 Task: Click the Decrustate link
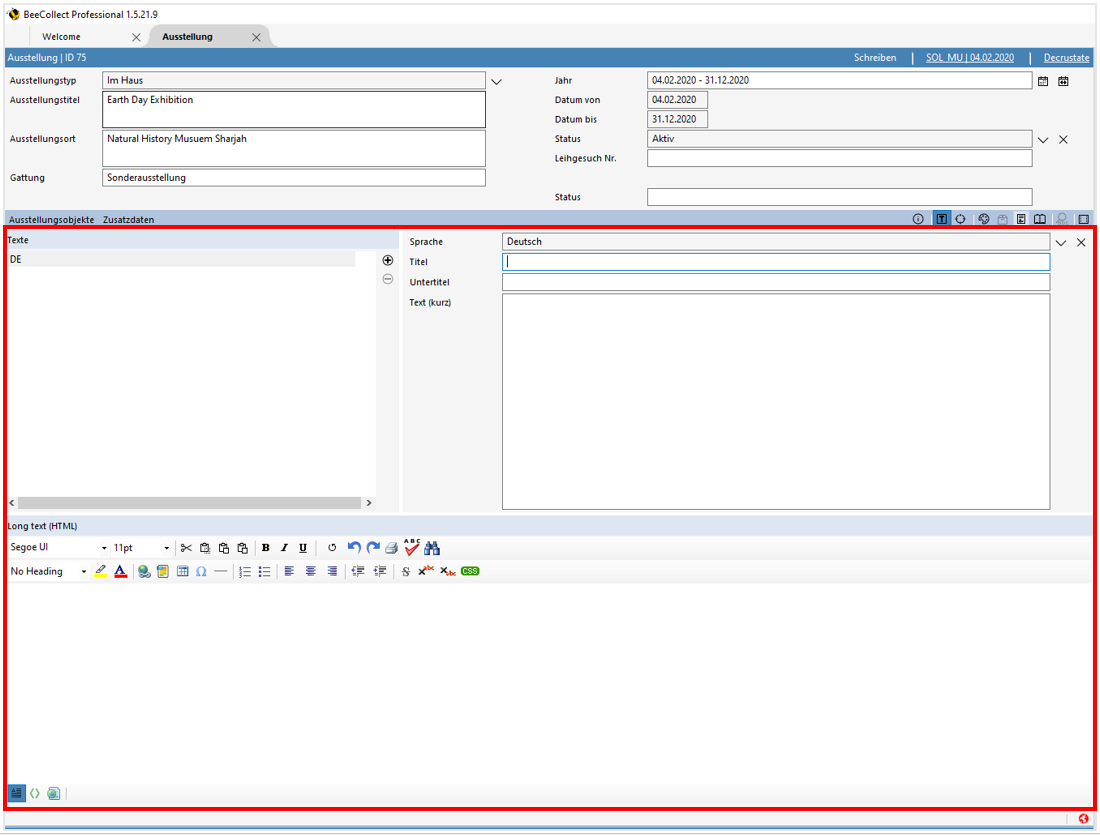click(x=1066, y=58)
